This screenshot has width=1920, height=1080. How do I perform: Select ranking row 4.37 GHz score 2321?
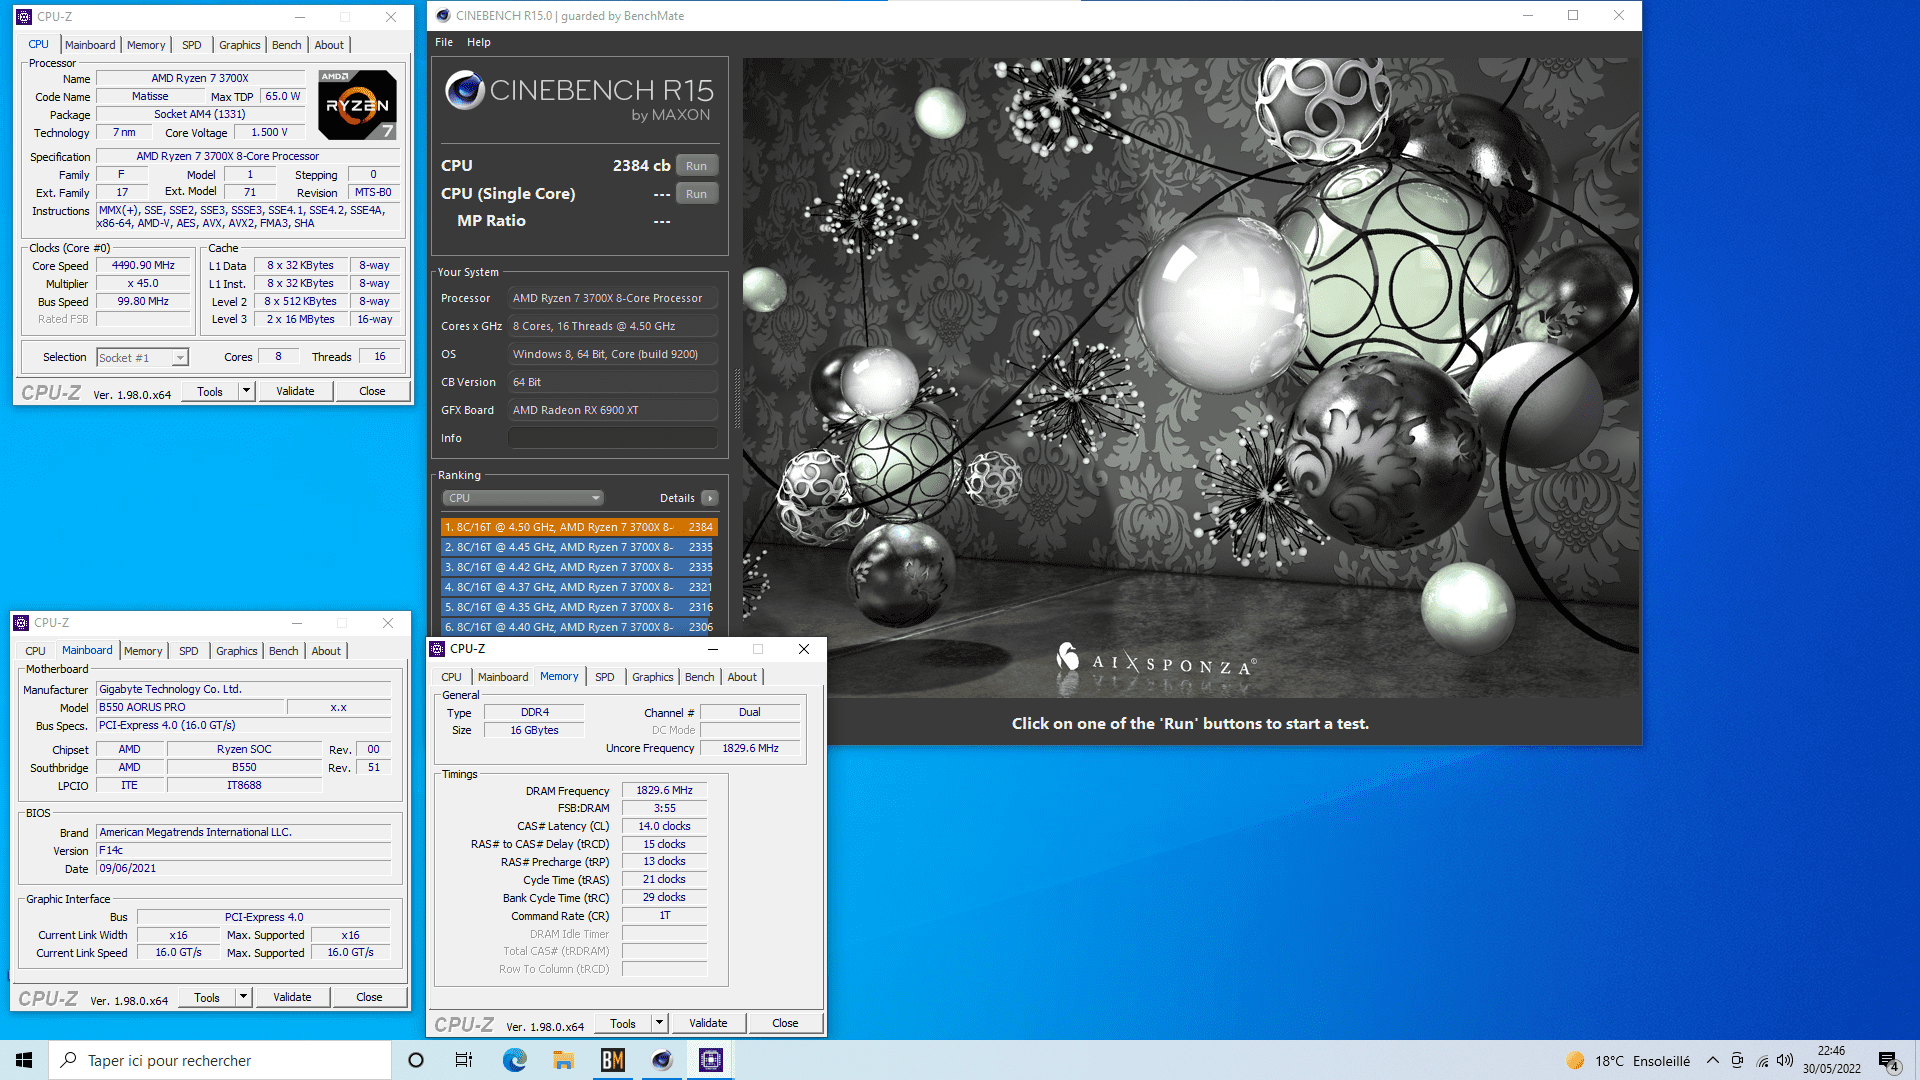[x=579, y=587]
